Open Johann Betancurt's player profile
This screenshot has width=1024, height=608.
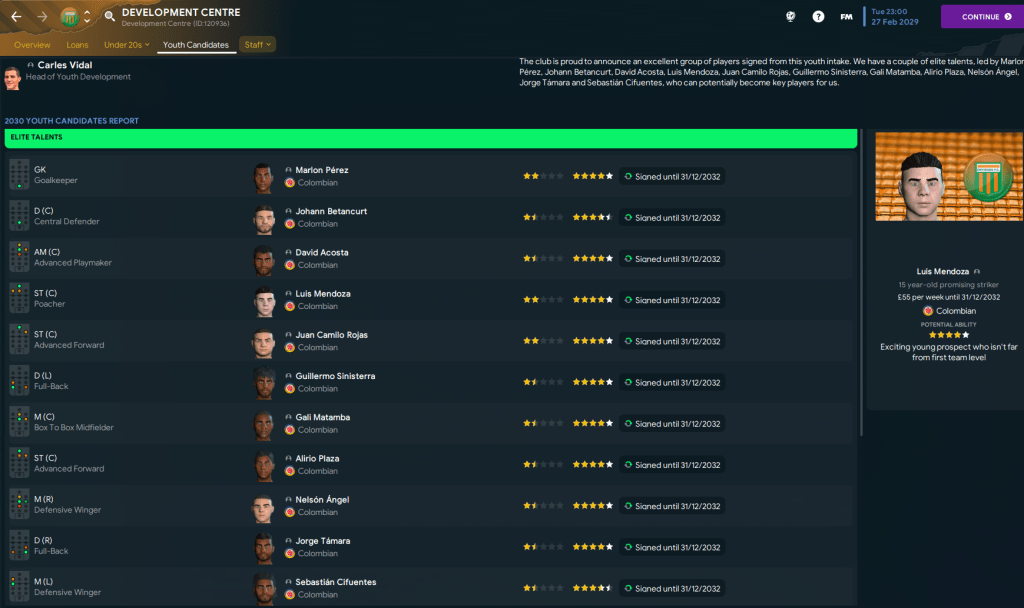click(x=330, y=211)
